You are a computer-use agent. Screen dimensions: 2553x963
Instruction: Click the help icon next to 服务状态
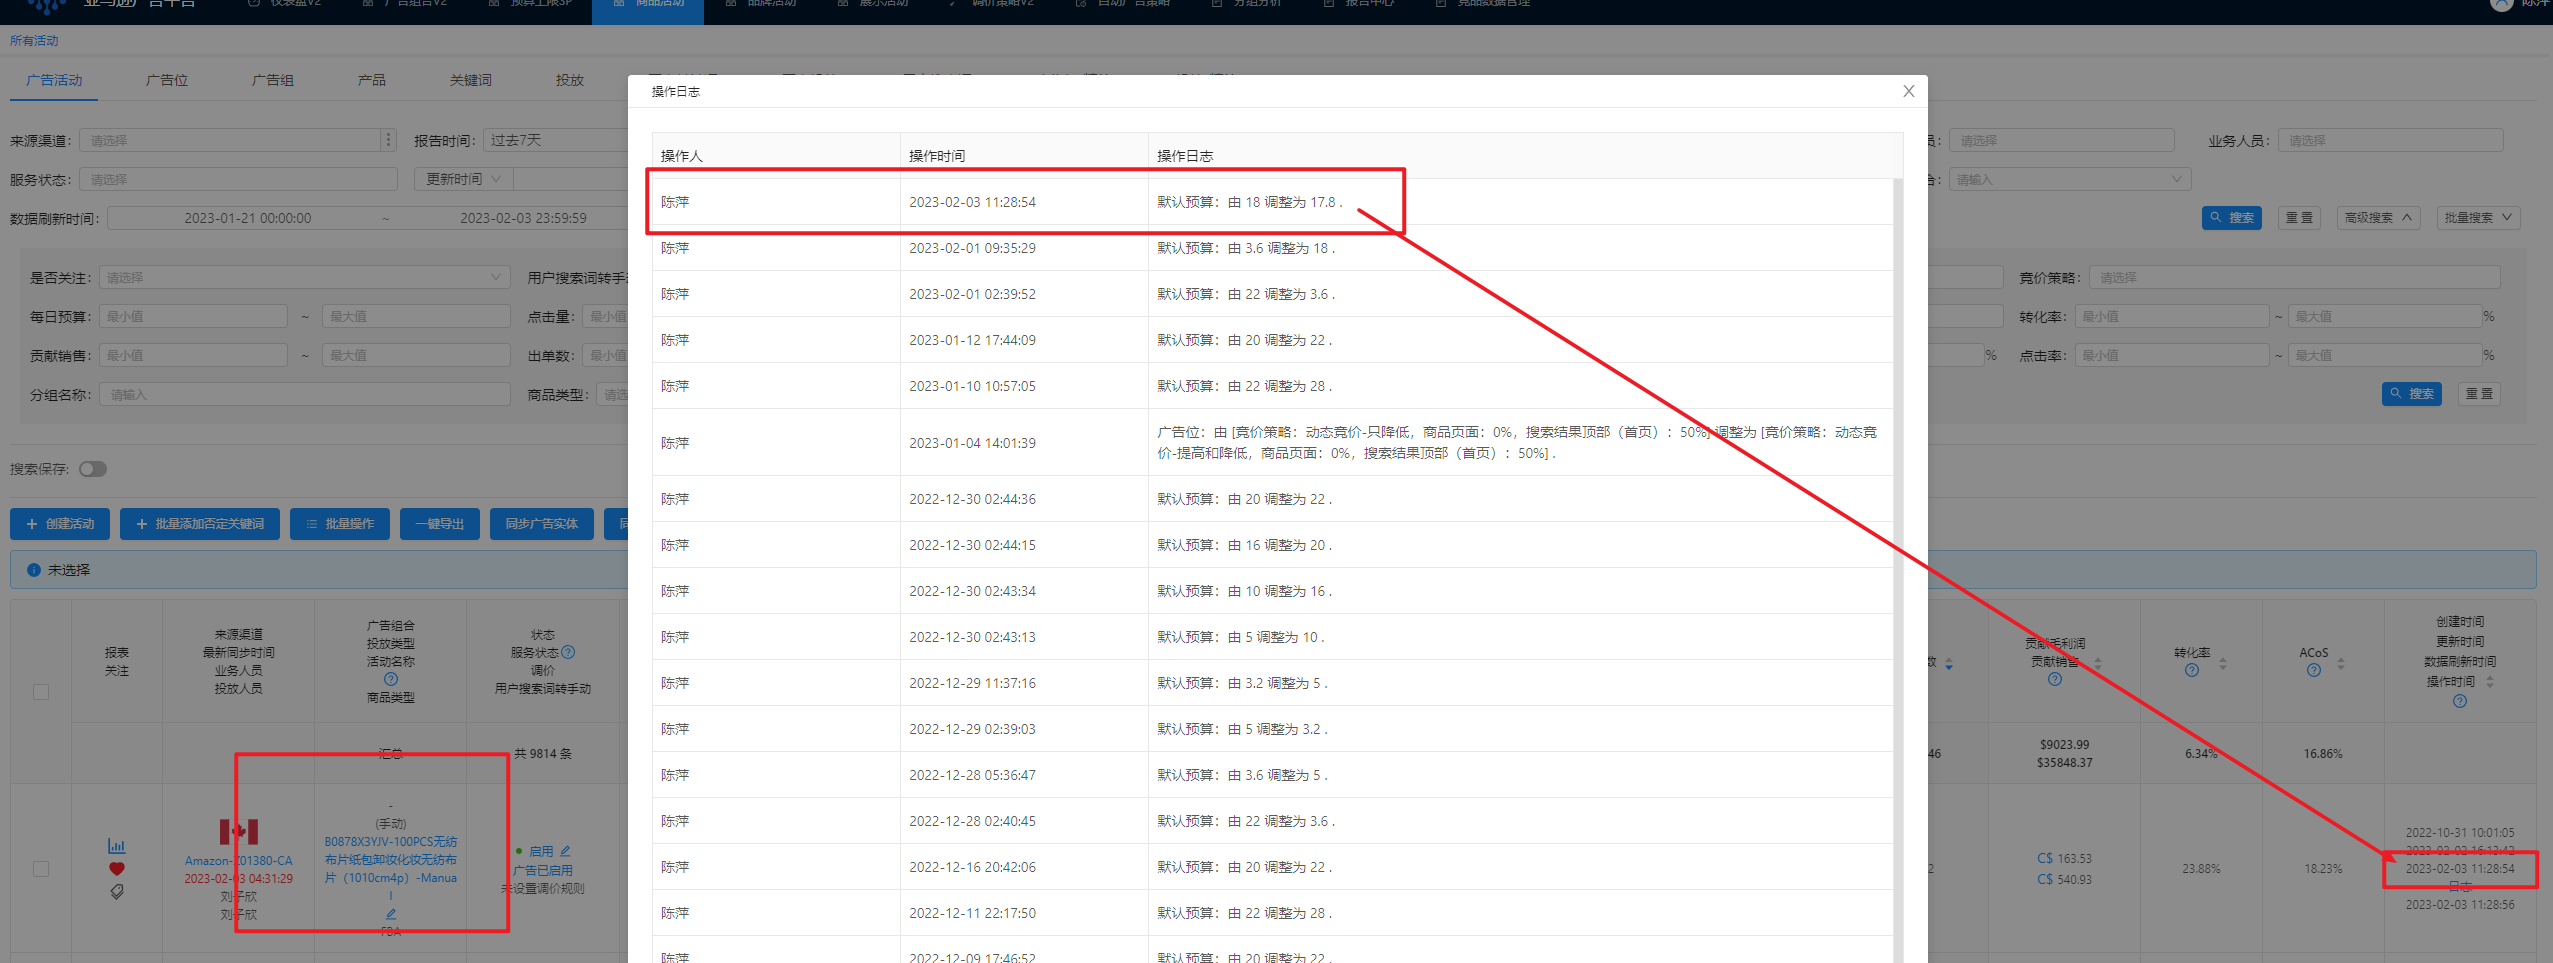point(568,652)
